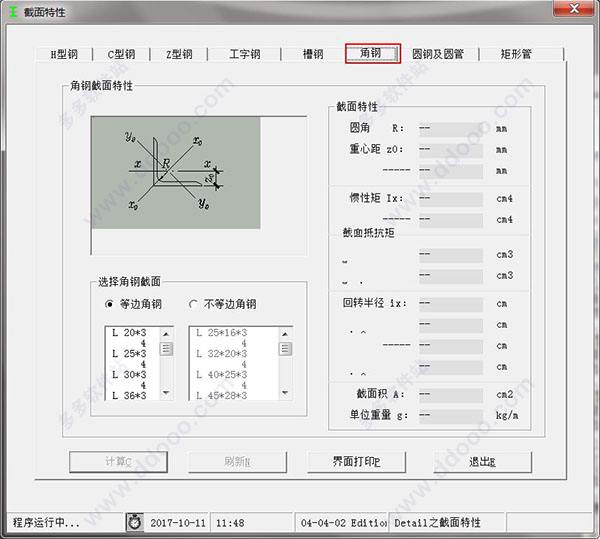Viewport: 600px width, 539px height.
Task: Click scroll thumb of equal angle list
Action: pos(166,348)
